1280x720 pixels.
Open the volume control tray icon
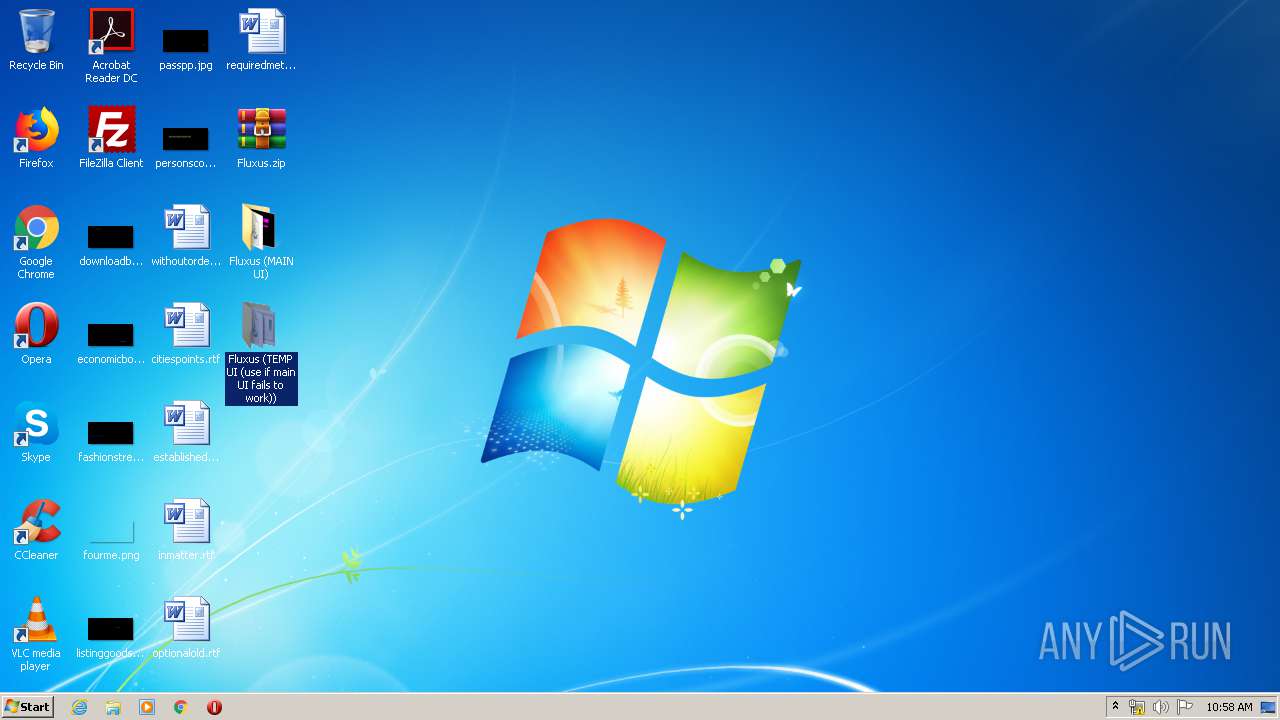pyautogui.click(x=1161, y=707)
